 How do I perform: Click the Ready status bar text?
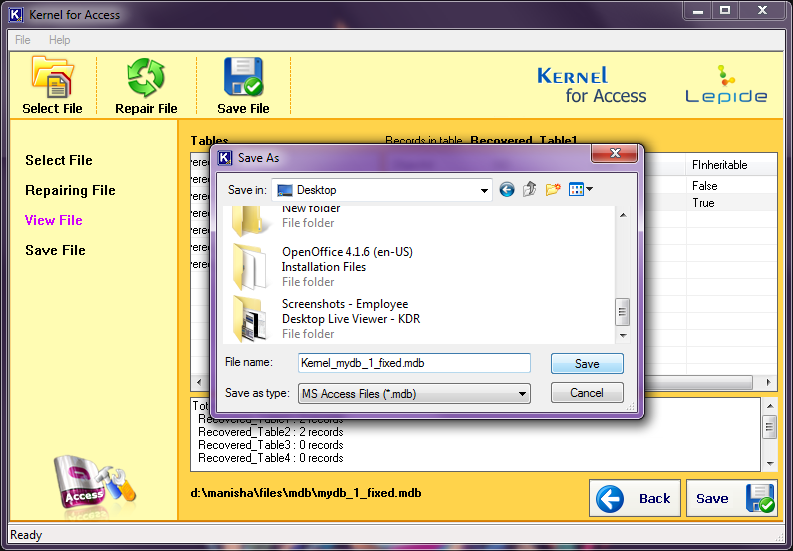pos(26,535)
